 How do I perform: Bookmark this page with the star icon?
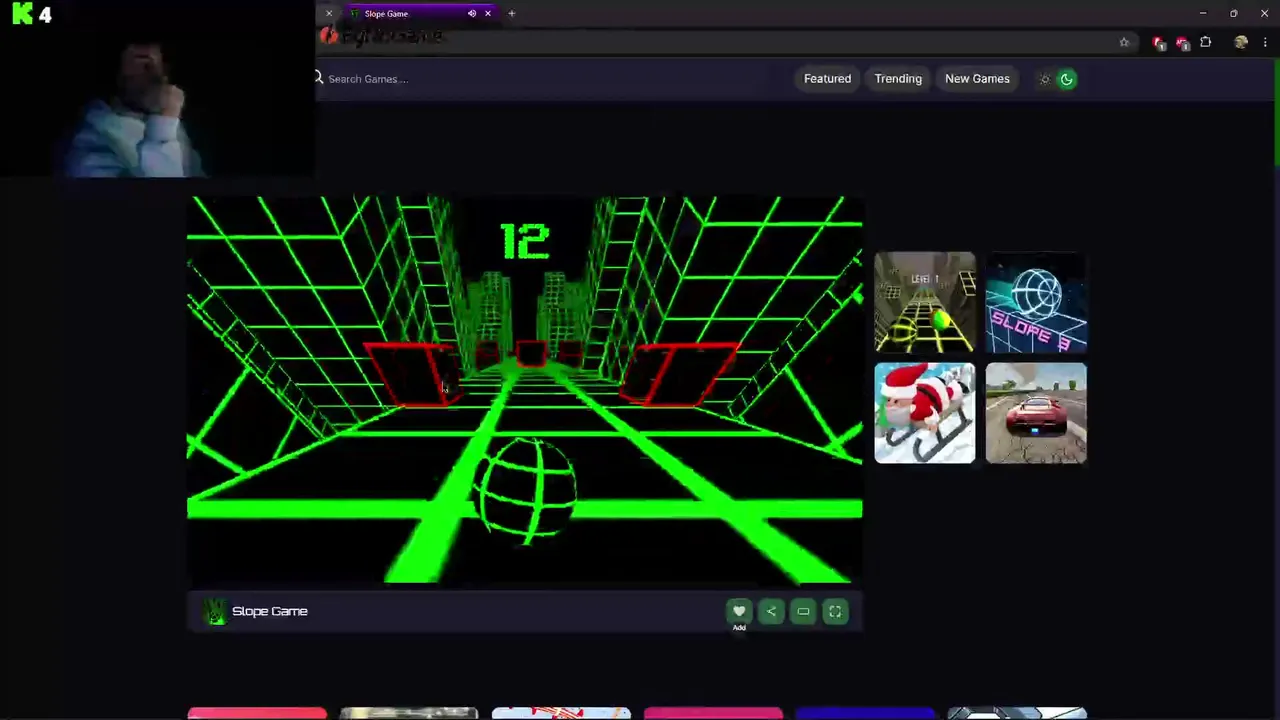pyautogui.click(x=1124, y=42)
